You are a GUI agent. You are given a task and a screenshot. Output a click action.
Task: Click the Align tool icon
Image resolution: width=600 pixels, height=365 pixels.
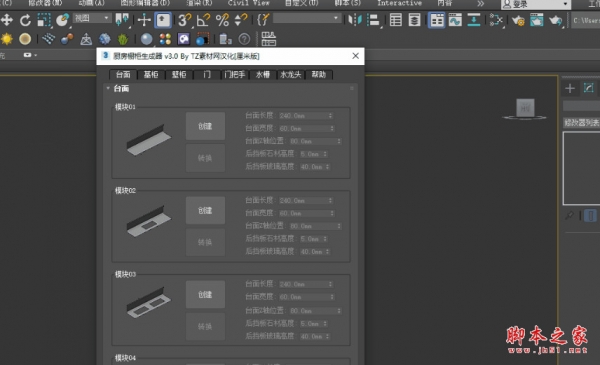(x=373, y=20)
